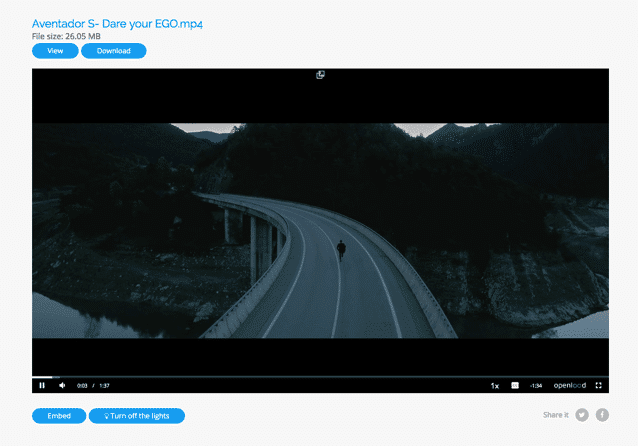Share on Twitter

pos(582,415)
